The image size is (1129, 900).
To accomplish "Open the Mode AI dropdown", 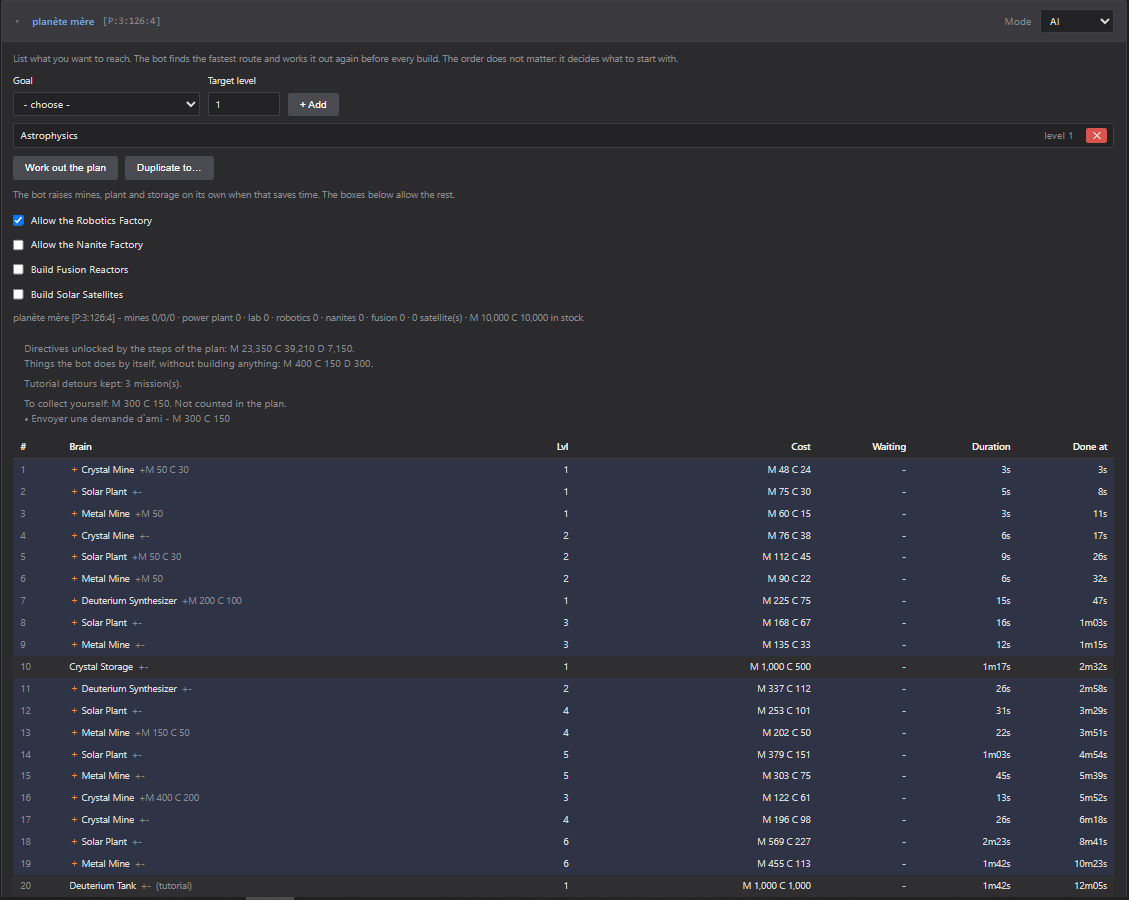I will tap(1077, 22).
